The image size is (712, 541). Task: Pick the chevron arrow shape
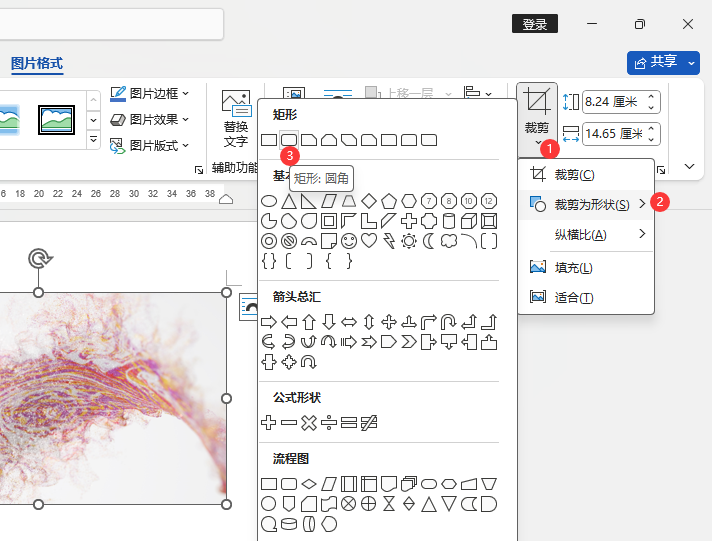pos(409,342)
